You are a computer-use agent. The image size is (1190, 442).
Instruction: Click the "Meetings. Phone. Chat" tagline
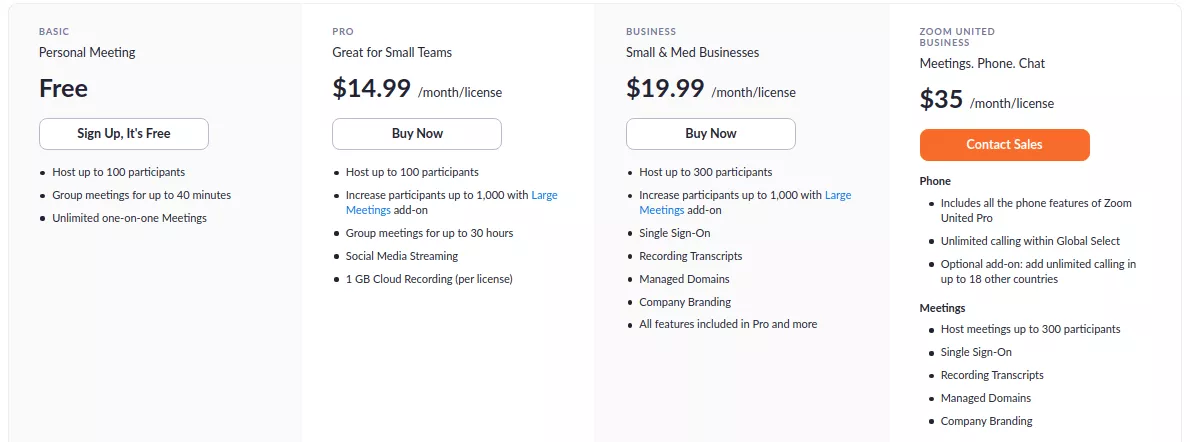982,64
